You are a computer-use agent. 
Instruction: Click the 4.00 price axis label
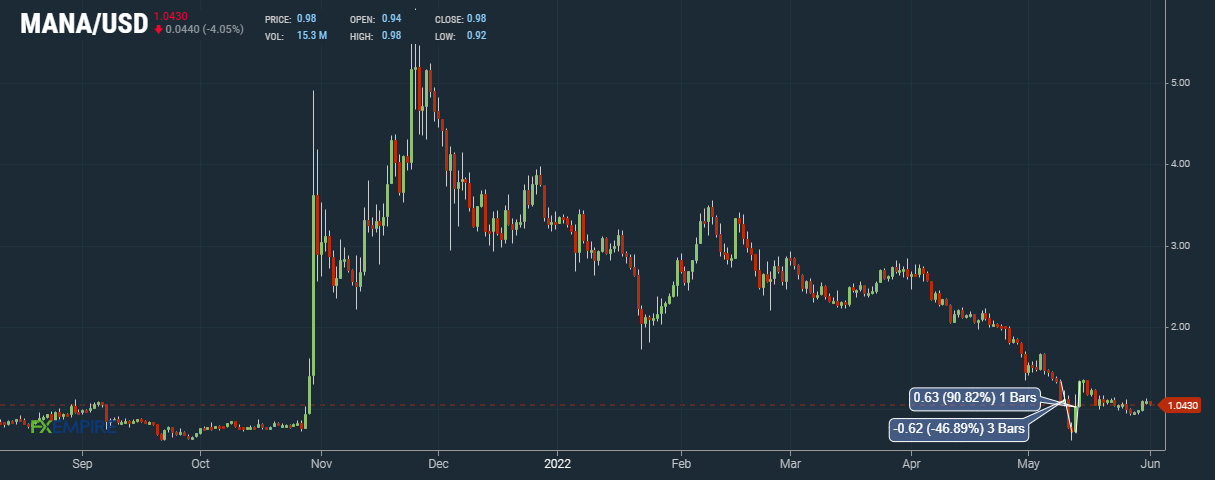coord(1179,164)
